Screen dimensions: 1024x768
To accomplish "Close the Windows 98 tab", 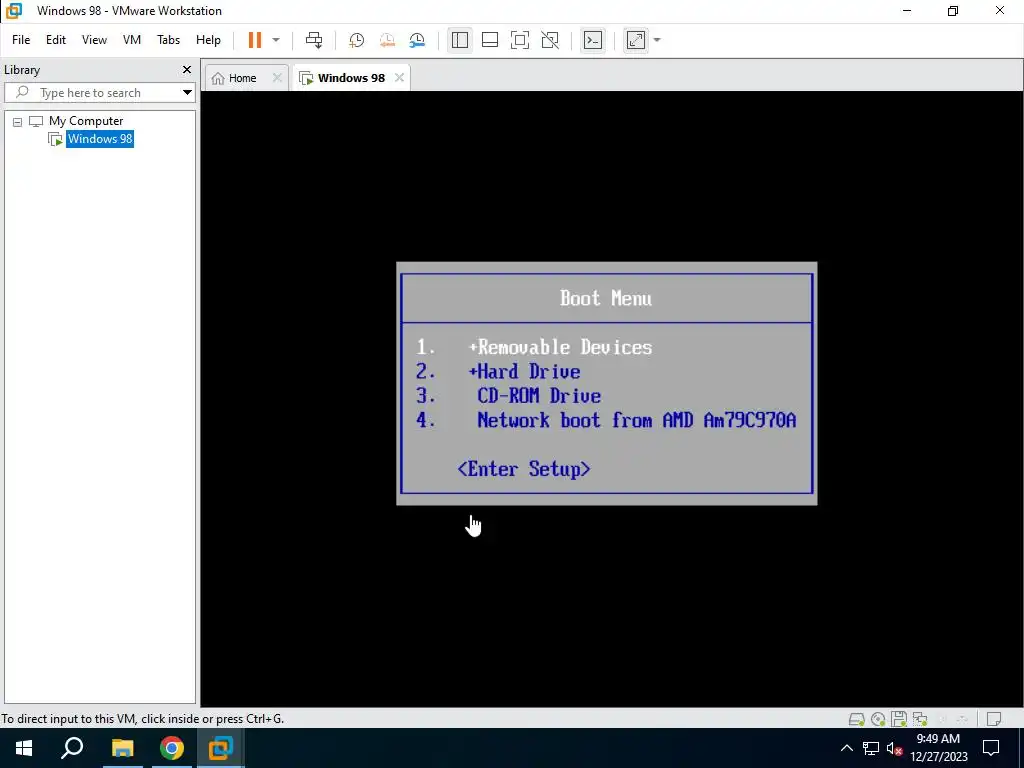I will pyautogui.click(x=399, y=78).
